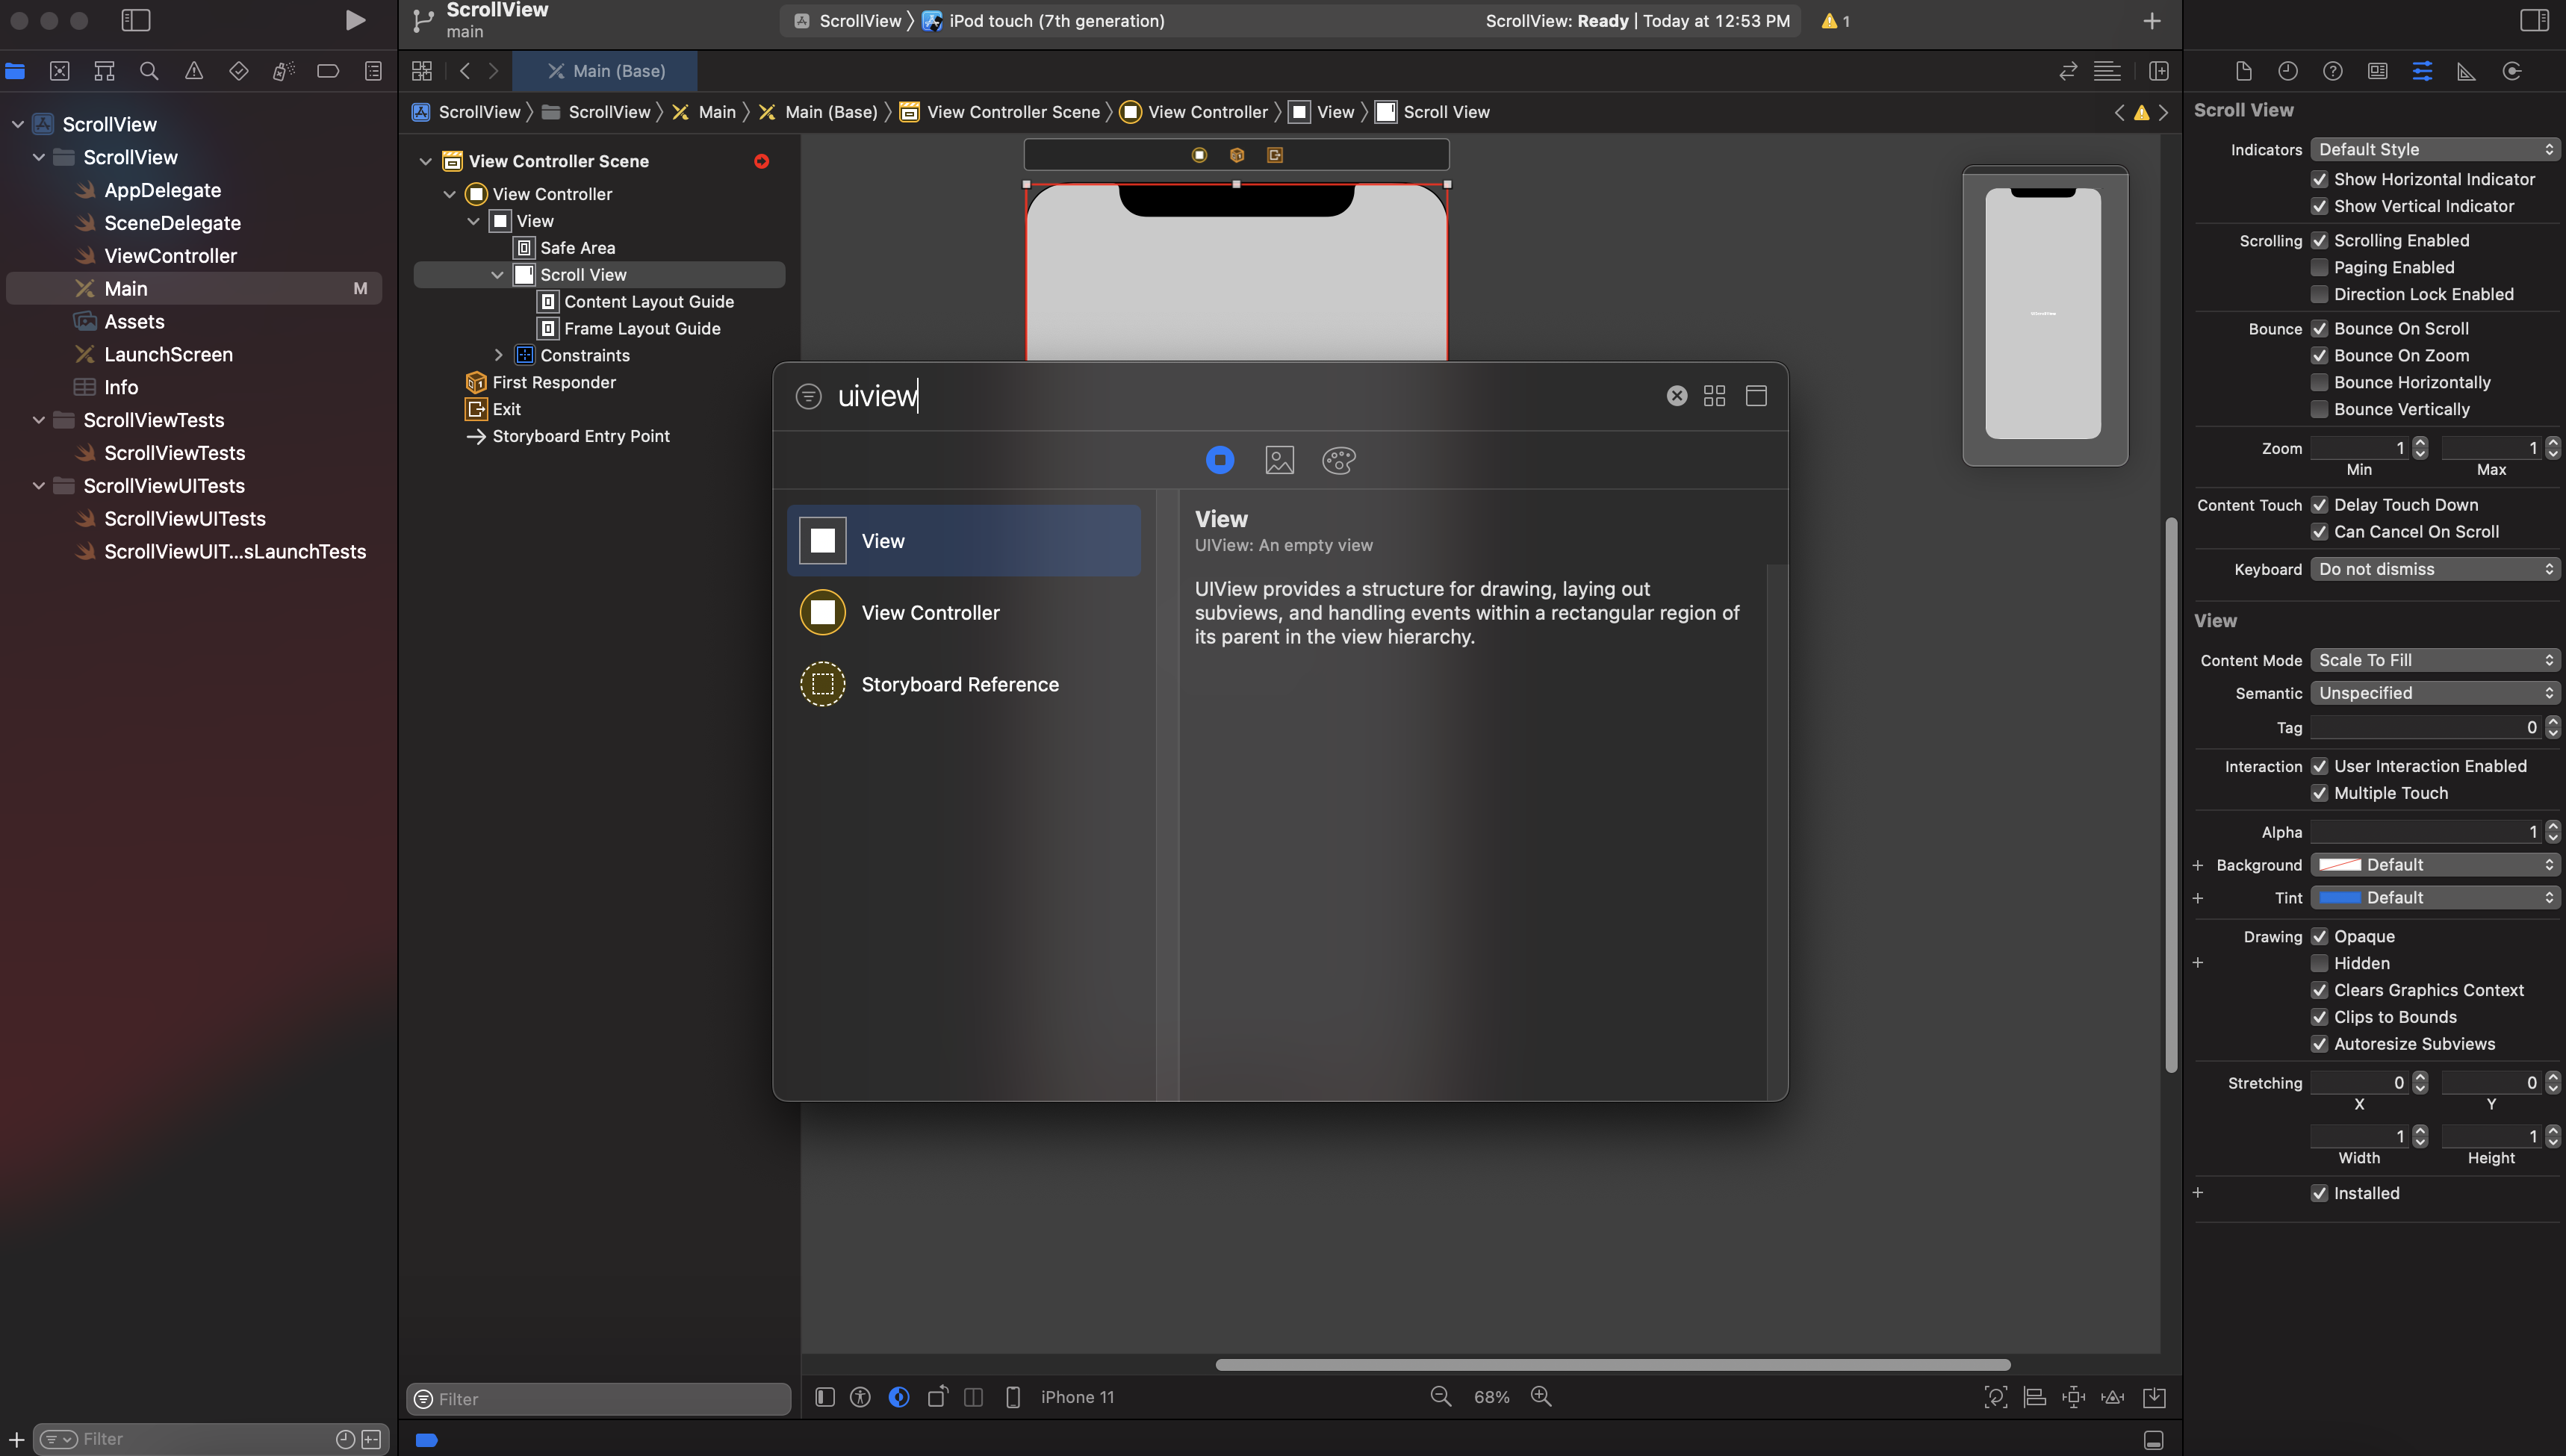
Task: Clear the uiview library search text
Action: point(1677,396)
